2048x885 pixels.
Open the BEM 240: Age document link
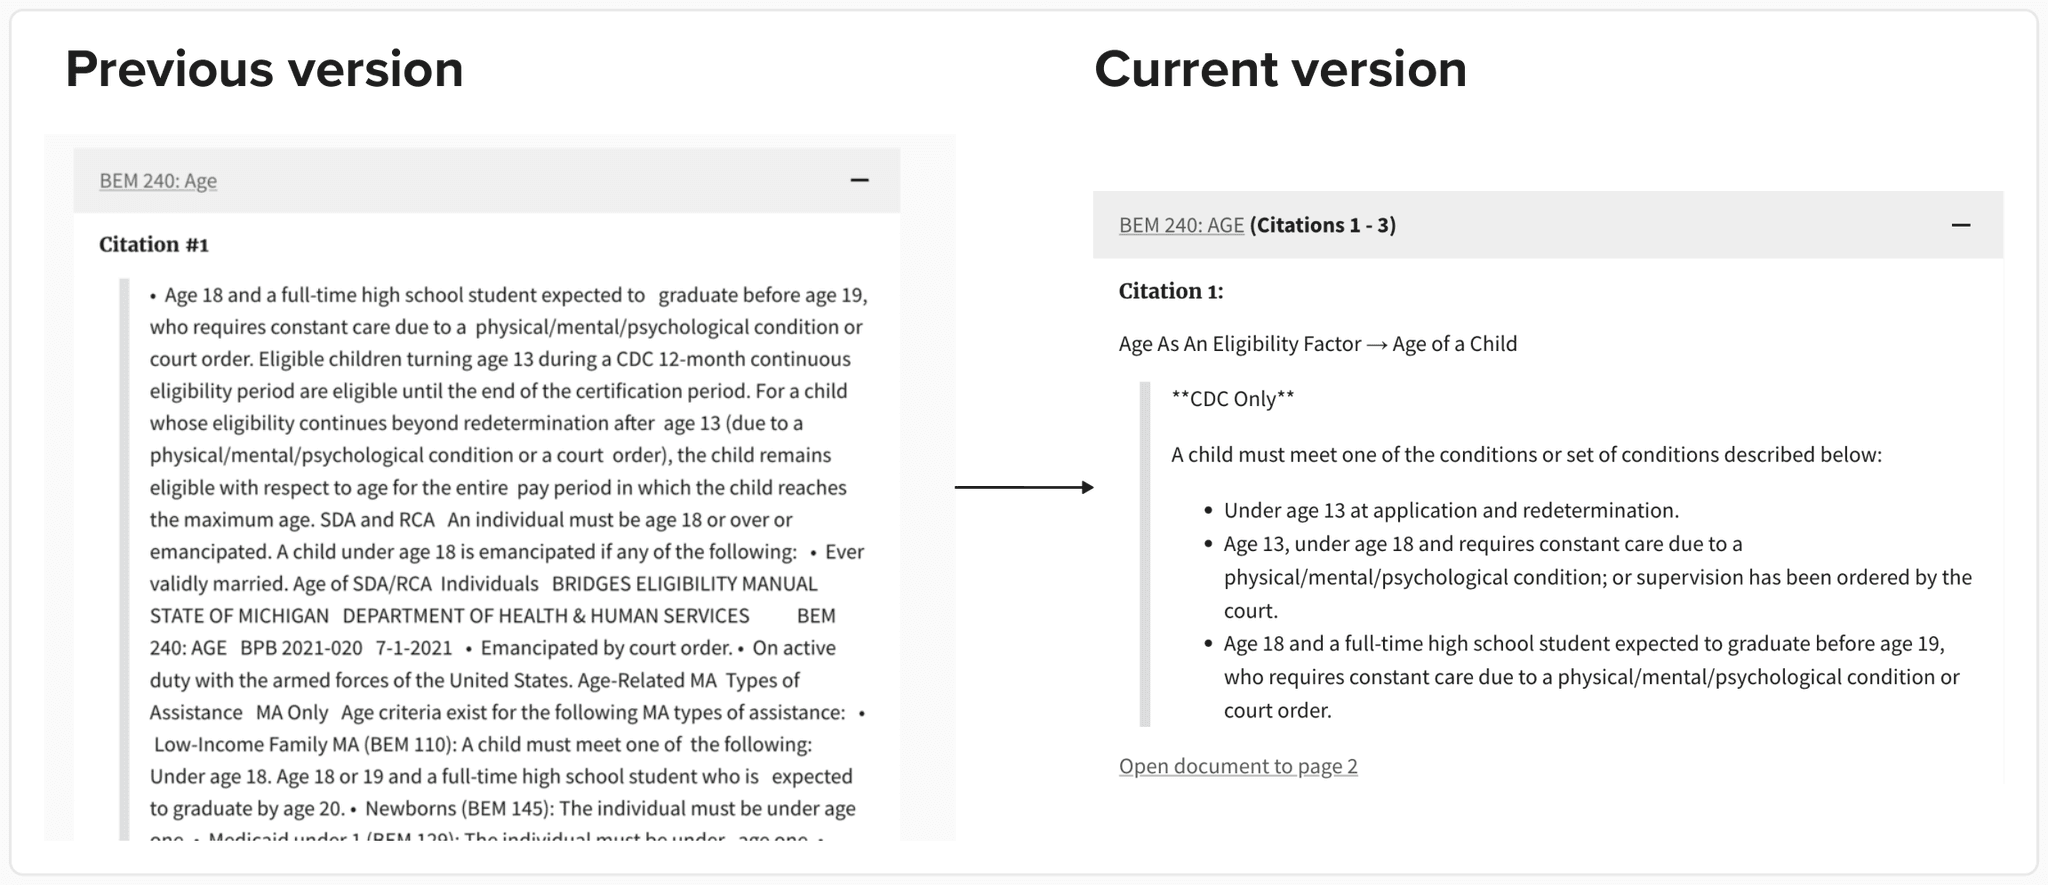[x=157, y=181]
